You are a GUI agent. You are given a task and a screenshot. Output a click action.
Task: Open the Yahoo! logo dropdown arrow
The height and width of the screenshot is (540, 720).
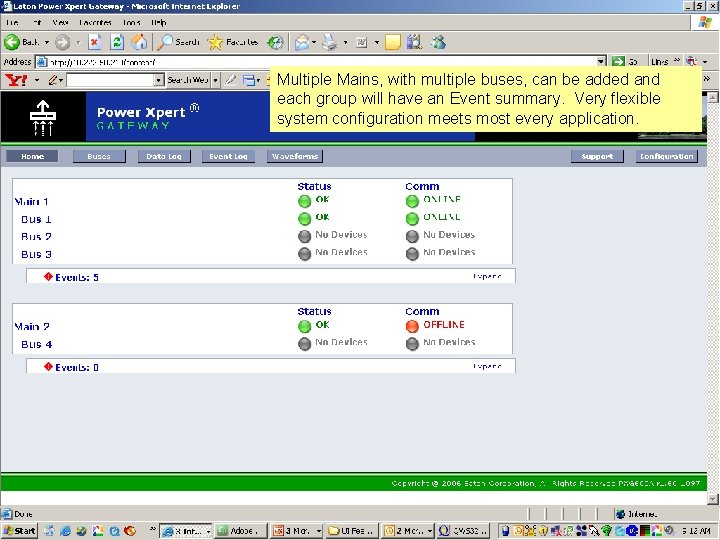point(37,80)
